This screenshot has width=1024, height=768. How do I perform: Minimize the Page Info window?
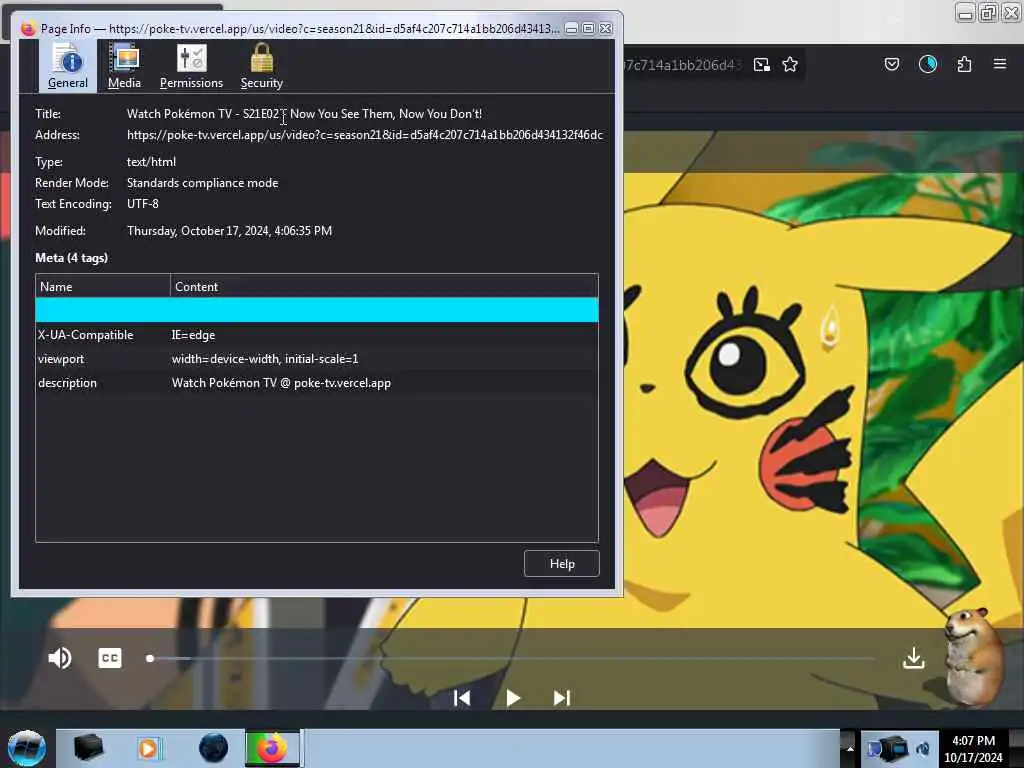(x=571, y=28)
